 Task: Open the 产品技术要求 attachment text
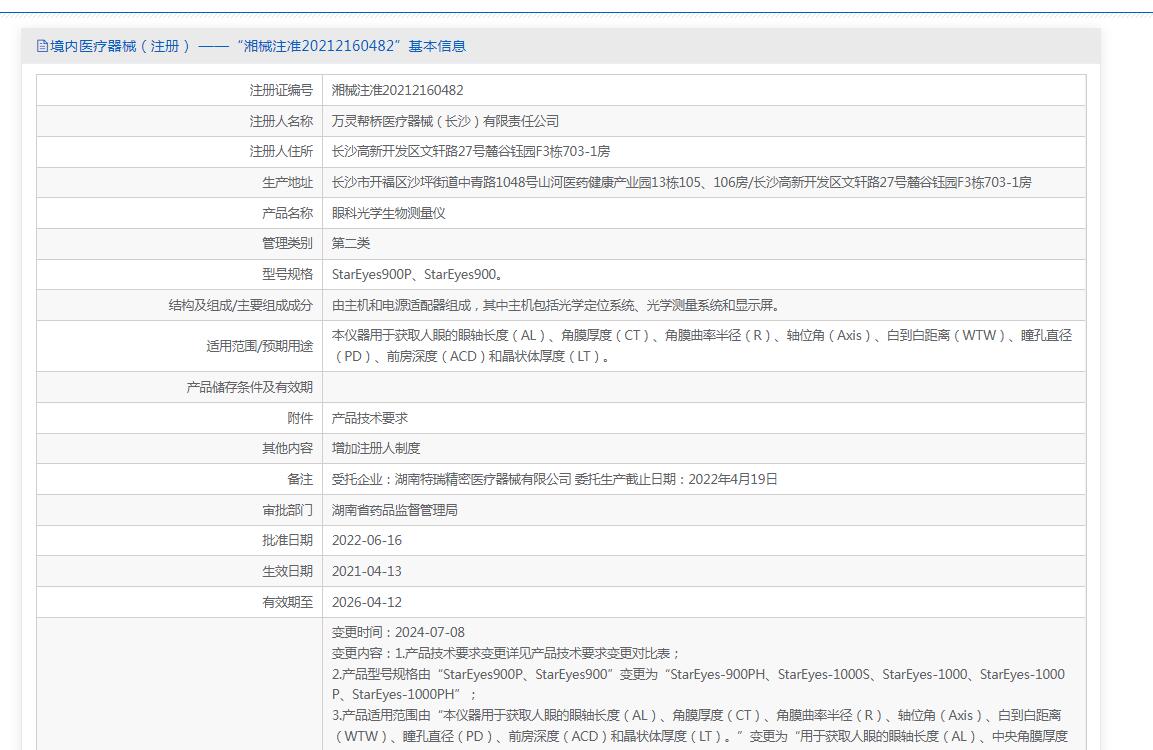369,418
